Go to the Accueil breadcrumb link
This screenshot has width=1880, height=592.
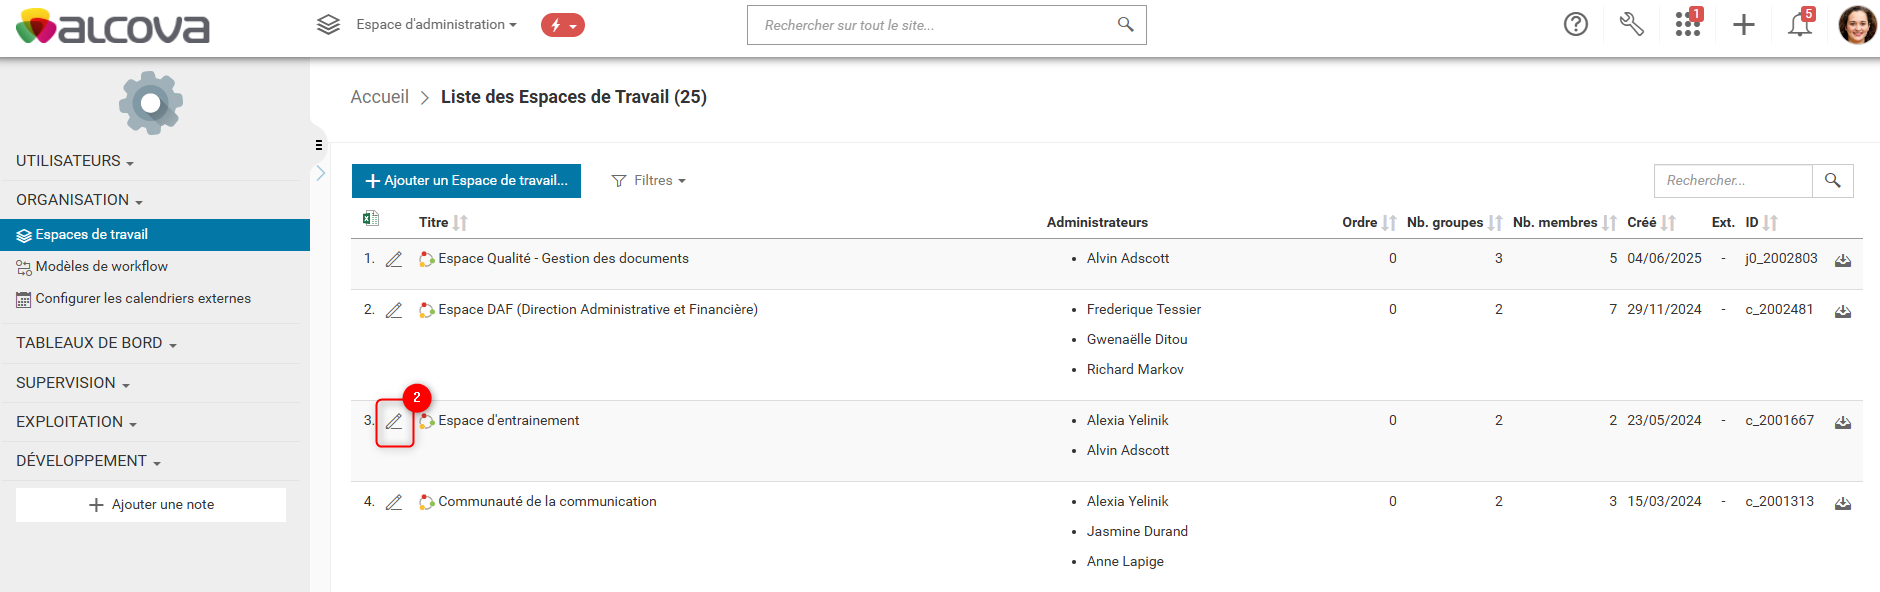click(x=379, y=97)
